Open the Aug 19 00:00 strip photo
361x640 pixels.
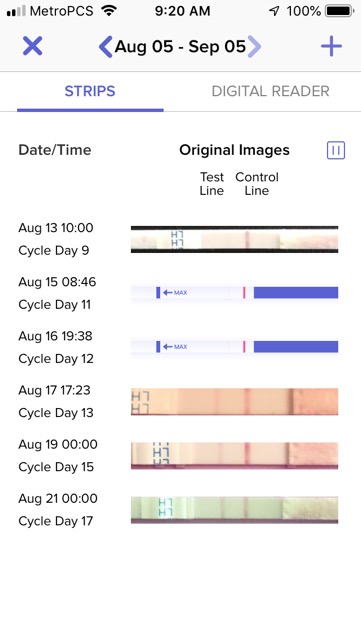point(234,456)
